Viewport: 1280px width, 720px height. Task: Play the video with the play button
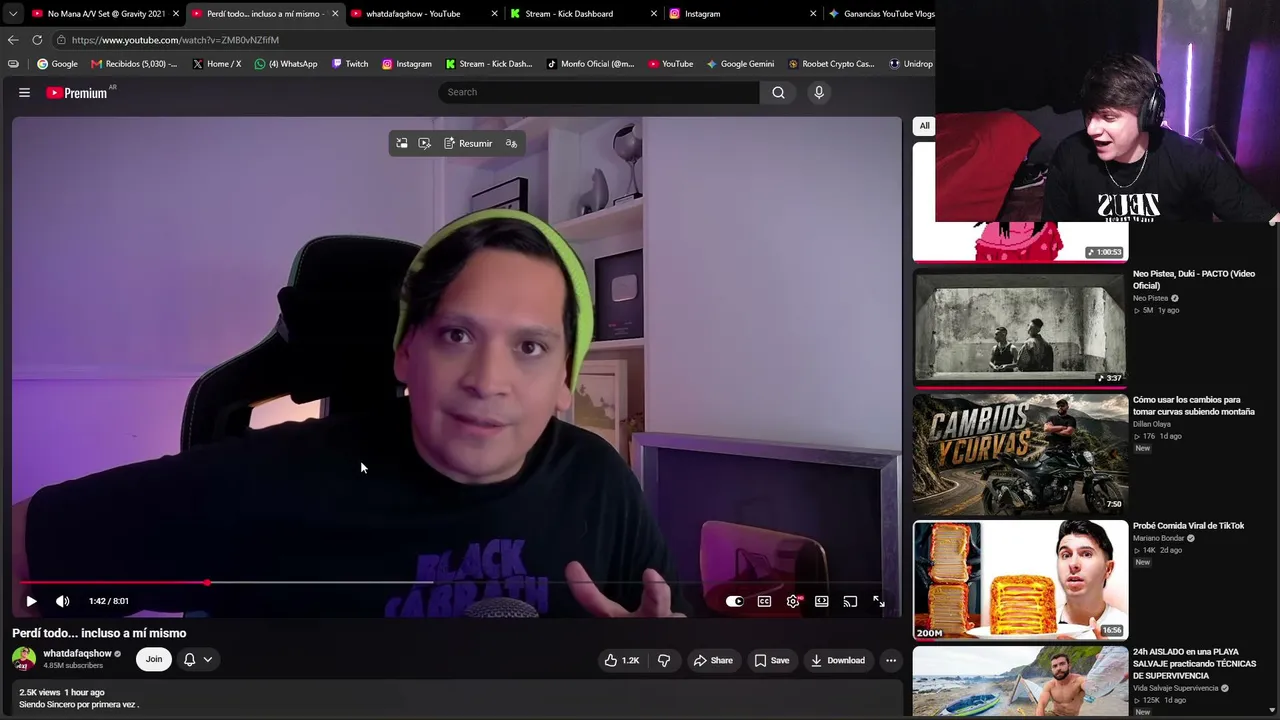pos(31,601)
